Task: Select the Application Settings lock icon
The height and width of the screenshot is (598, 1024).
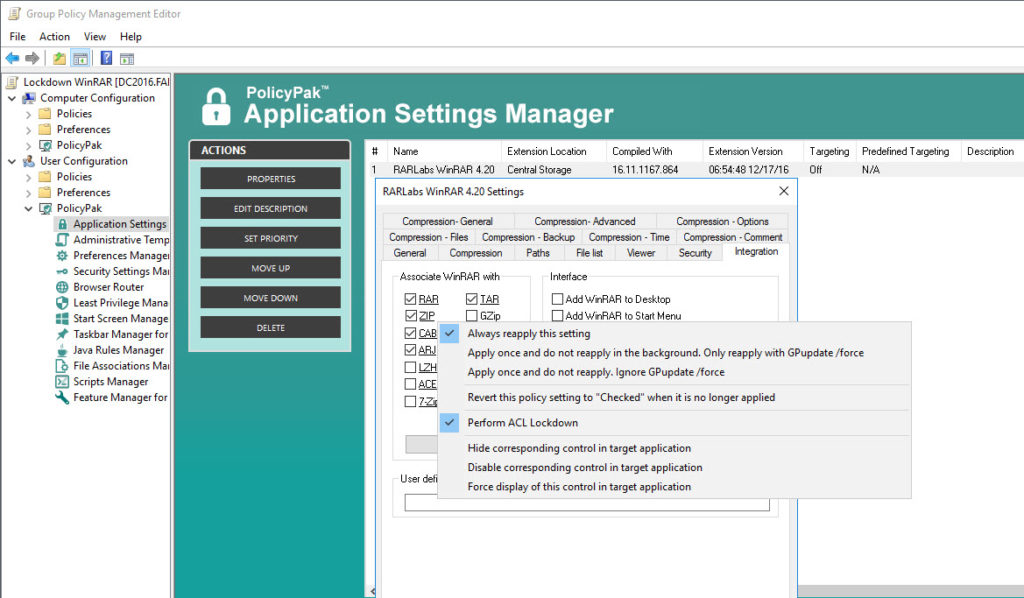Action: tap(63, 224)
